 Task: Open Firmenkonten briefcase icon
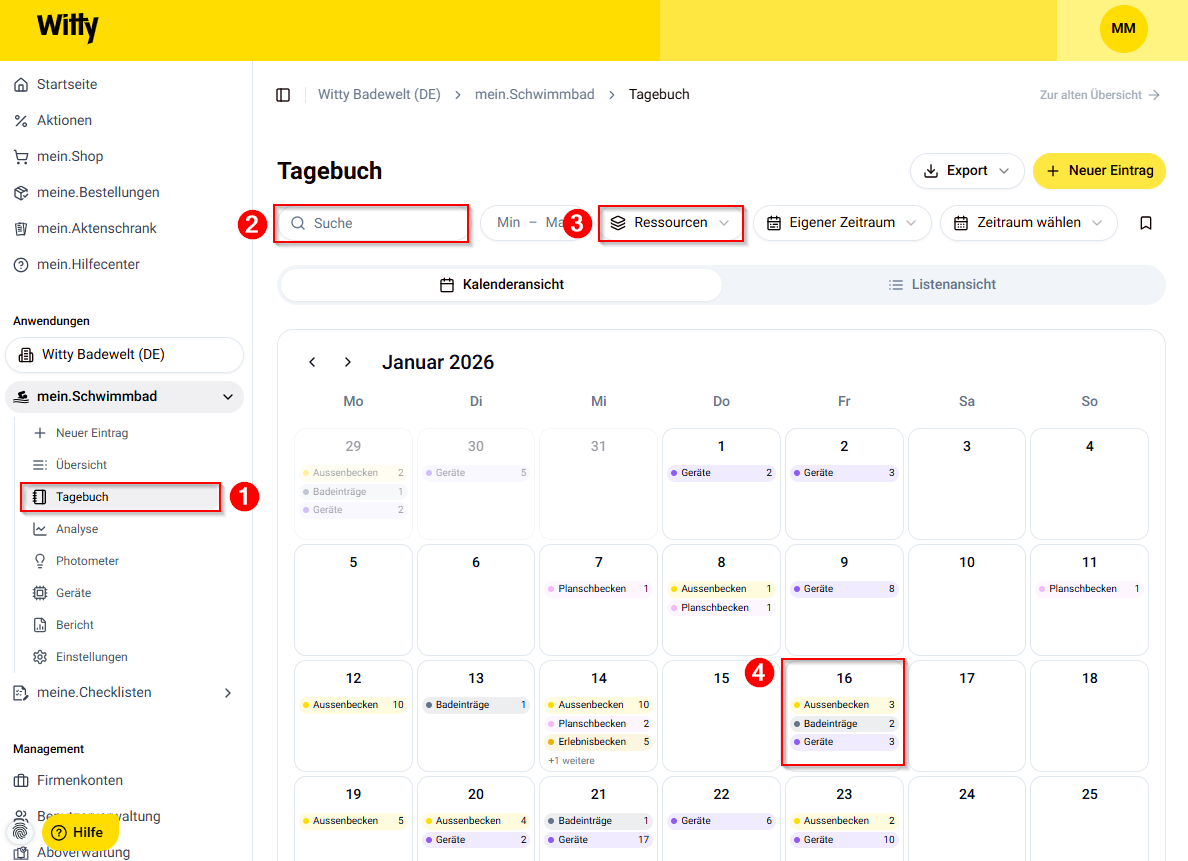(21, 781)
